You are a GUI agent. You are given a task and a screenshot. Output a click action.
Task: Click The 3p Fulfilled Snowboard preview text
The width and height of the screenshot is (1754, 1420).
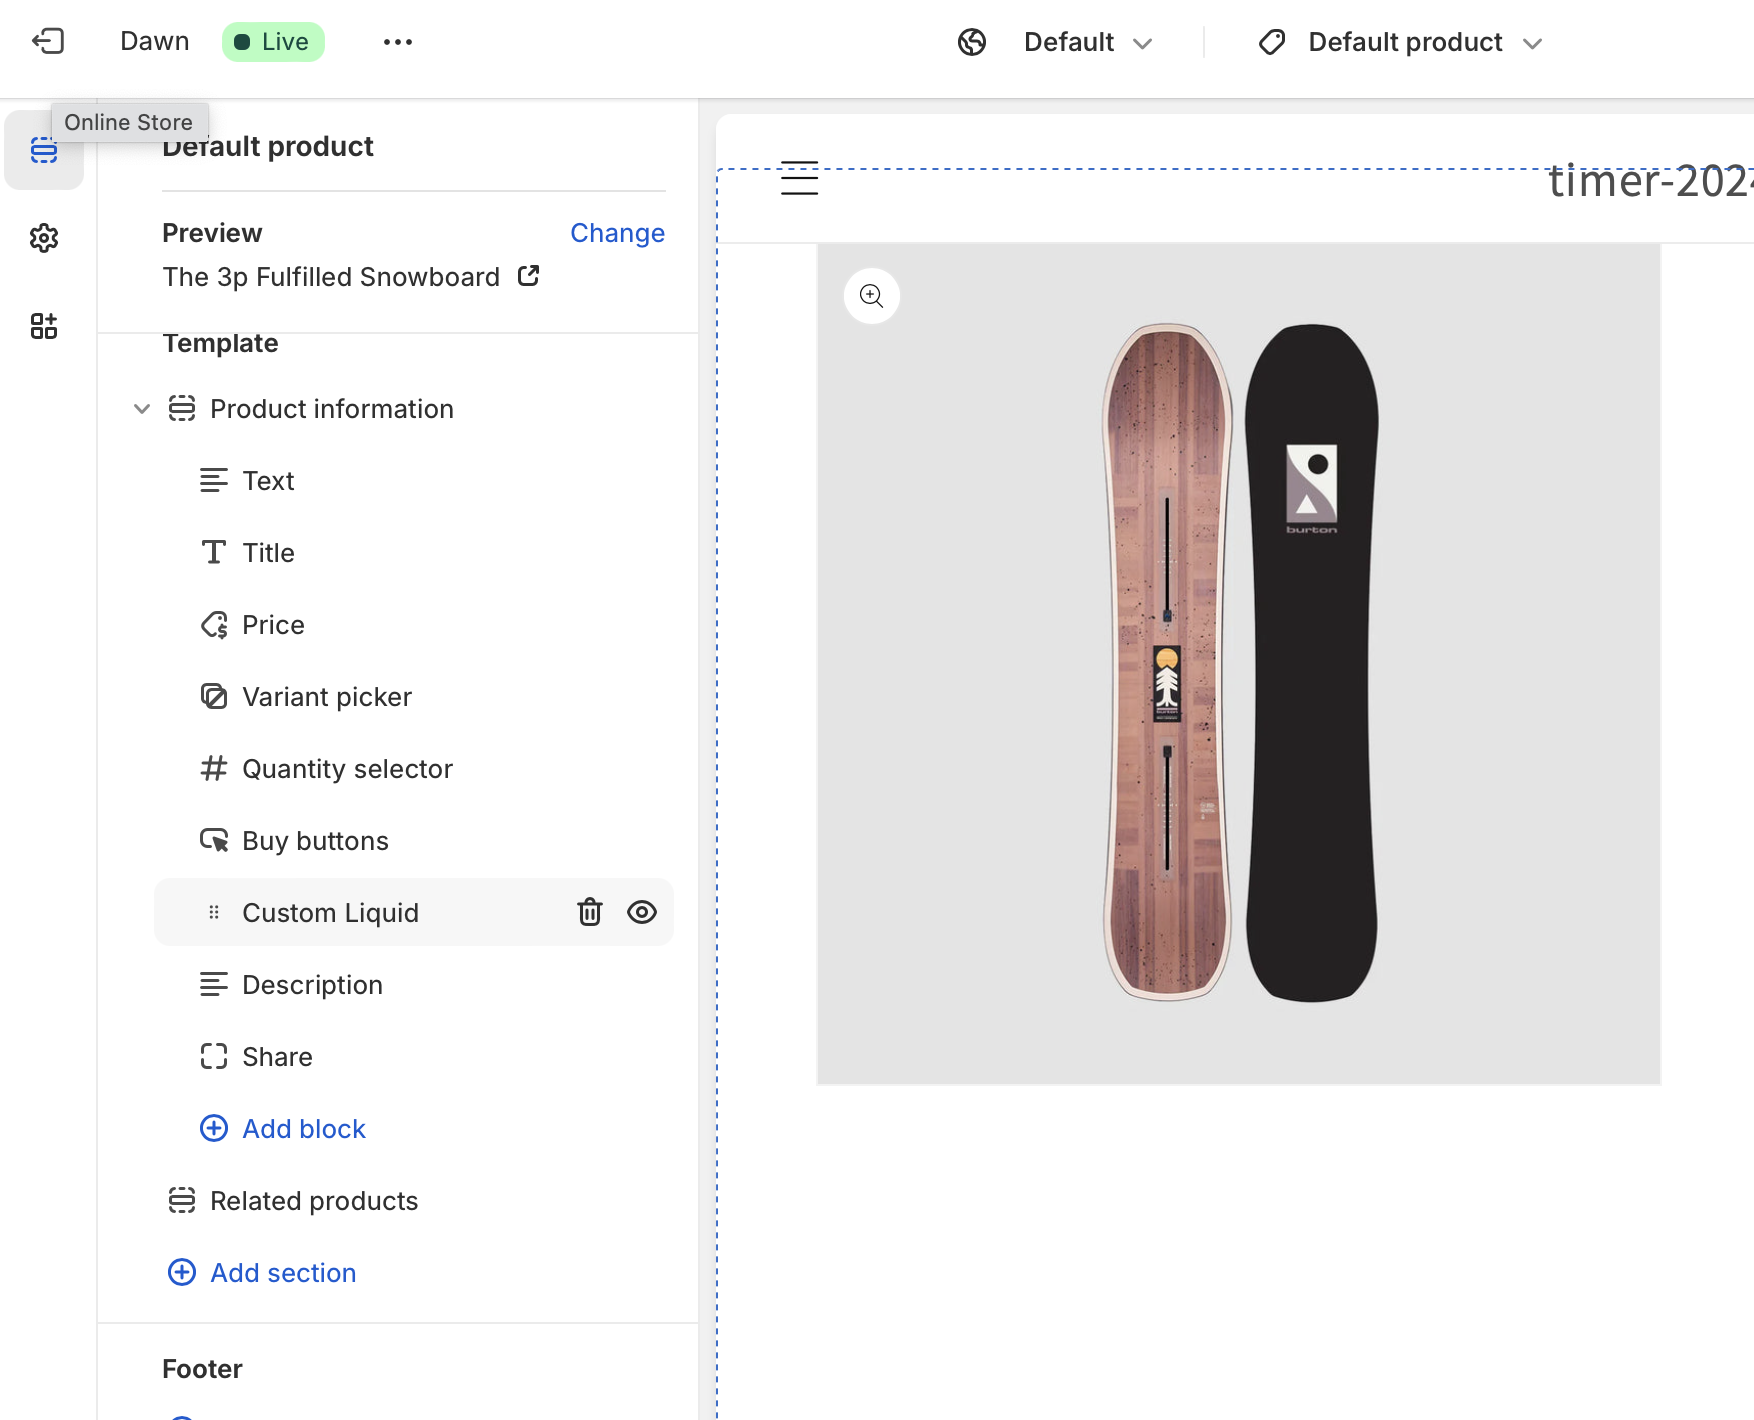(331, 277)
